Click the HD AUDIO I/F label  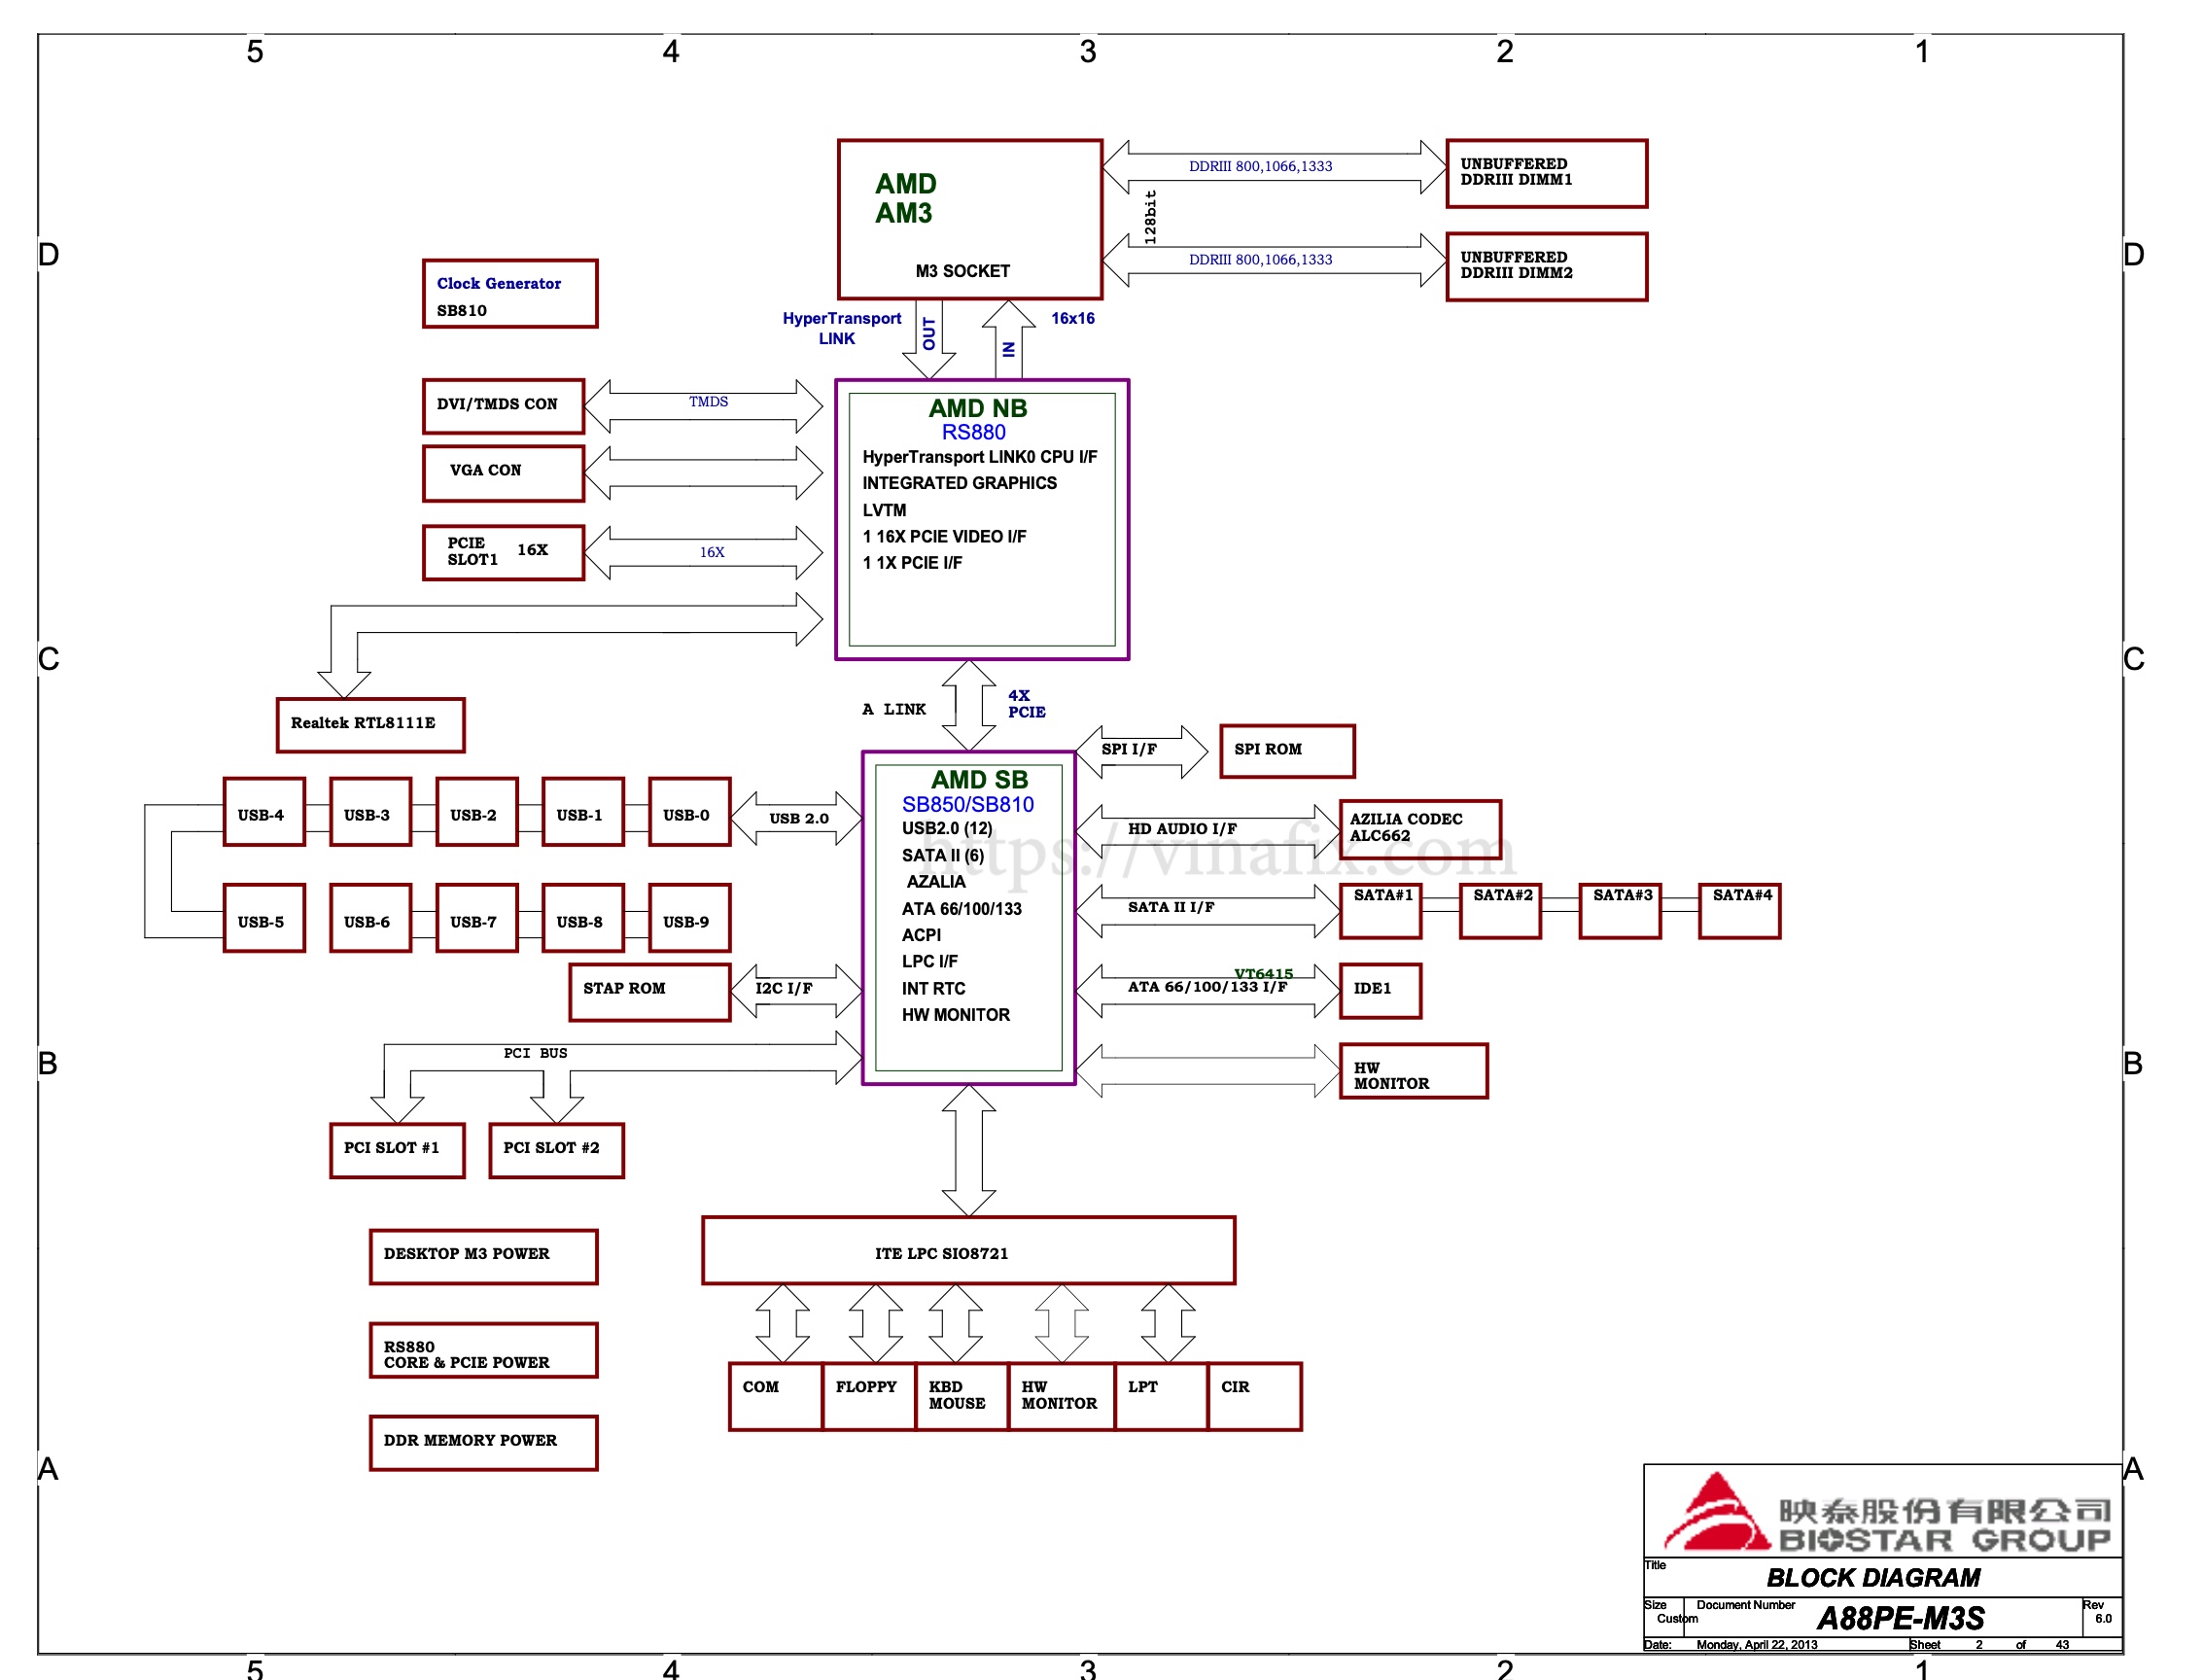pyautogui.click(x=1182, y=829)
